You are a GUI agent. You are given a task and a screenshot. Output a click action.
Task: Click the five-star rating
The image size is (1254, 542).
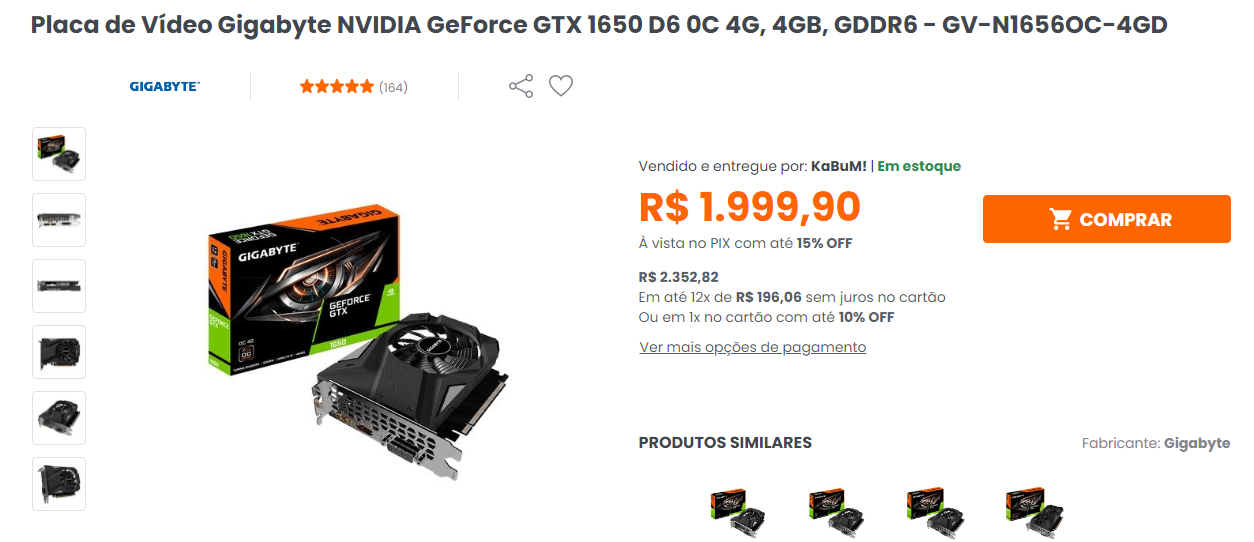click(x=337, y=87)
